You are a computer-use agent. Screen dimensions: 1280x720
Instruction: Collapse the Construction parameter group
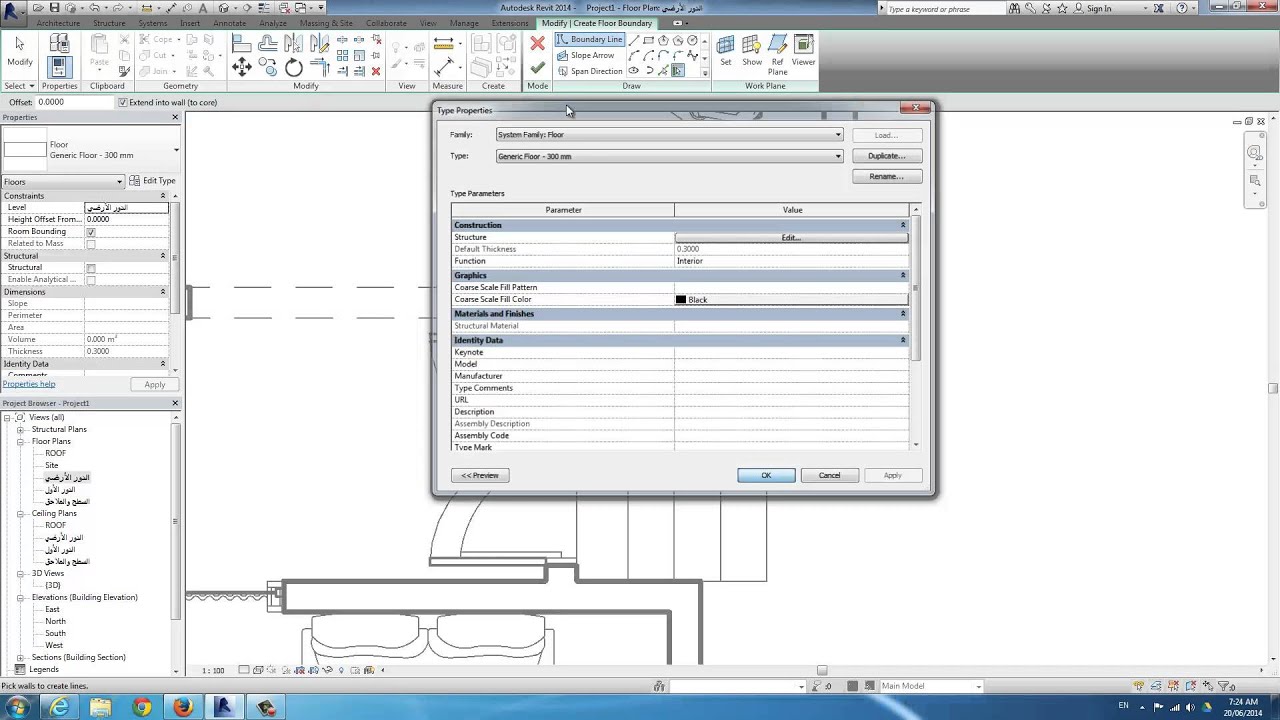(903, 225)
